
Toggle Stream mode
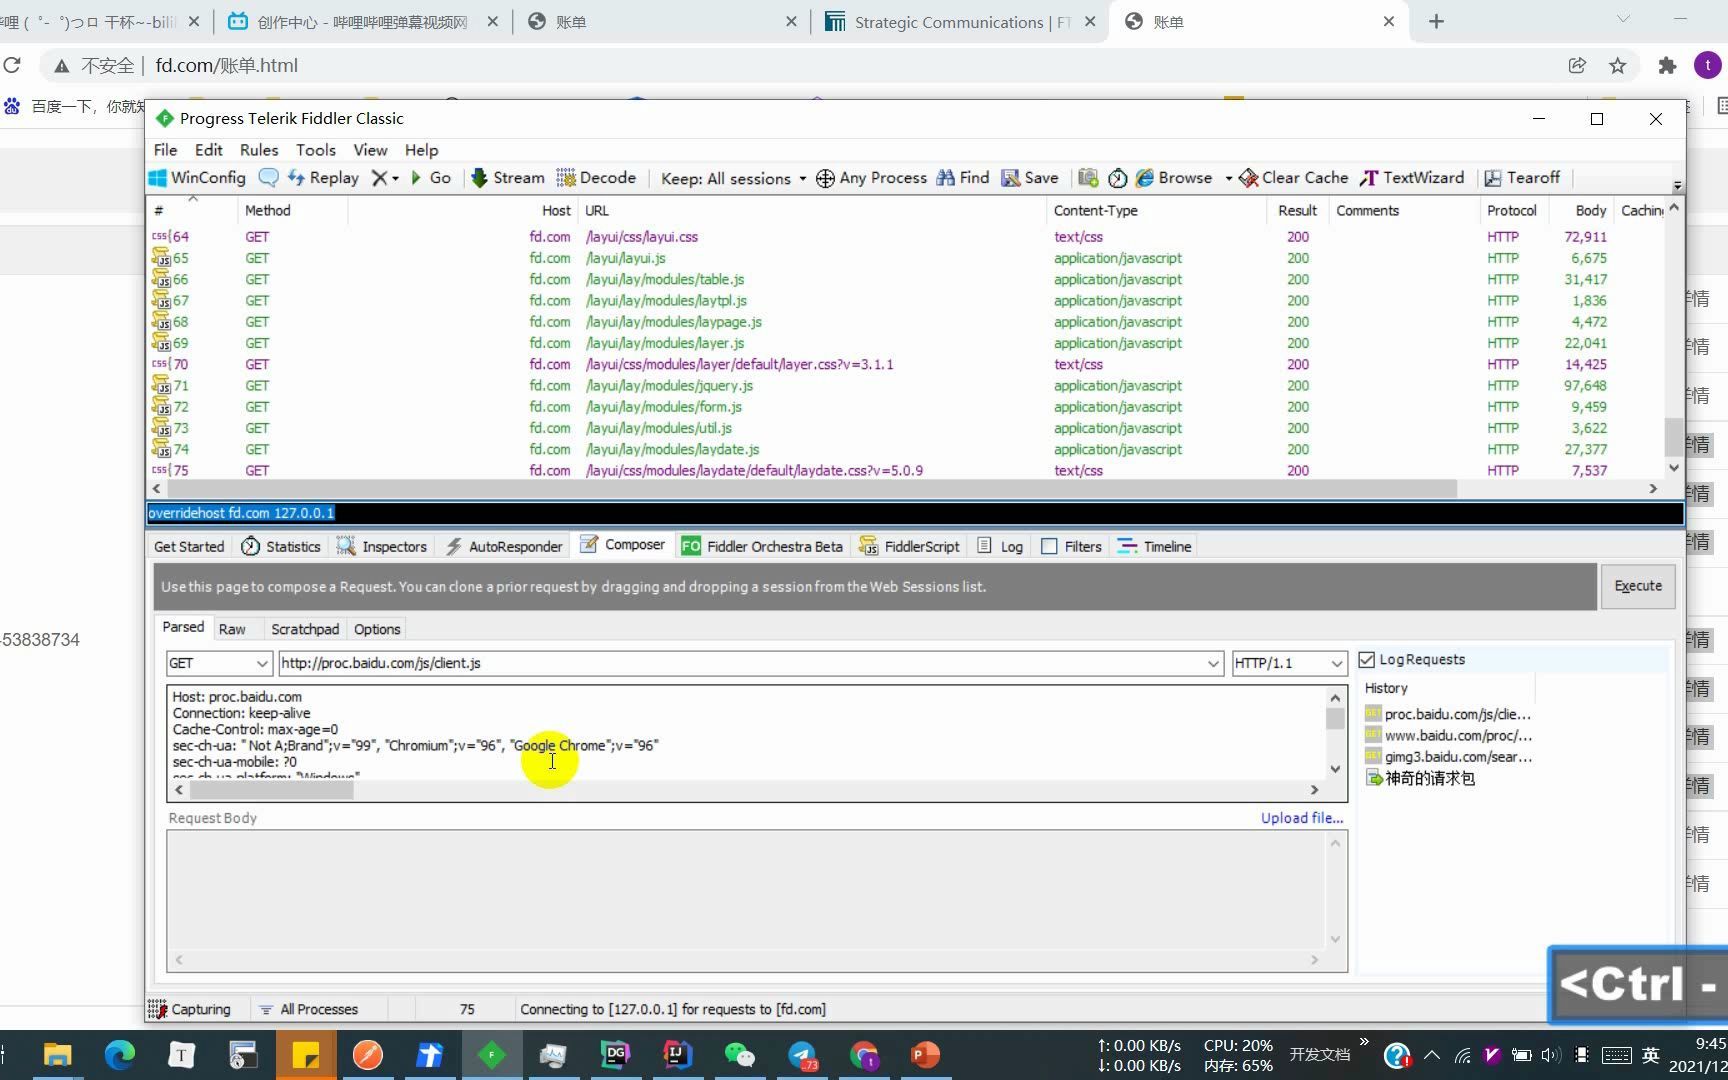pyautogui.click(x=507, y=177)
